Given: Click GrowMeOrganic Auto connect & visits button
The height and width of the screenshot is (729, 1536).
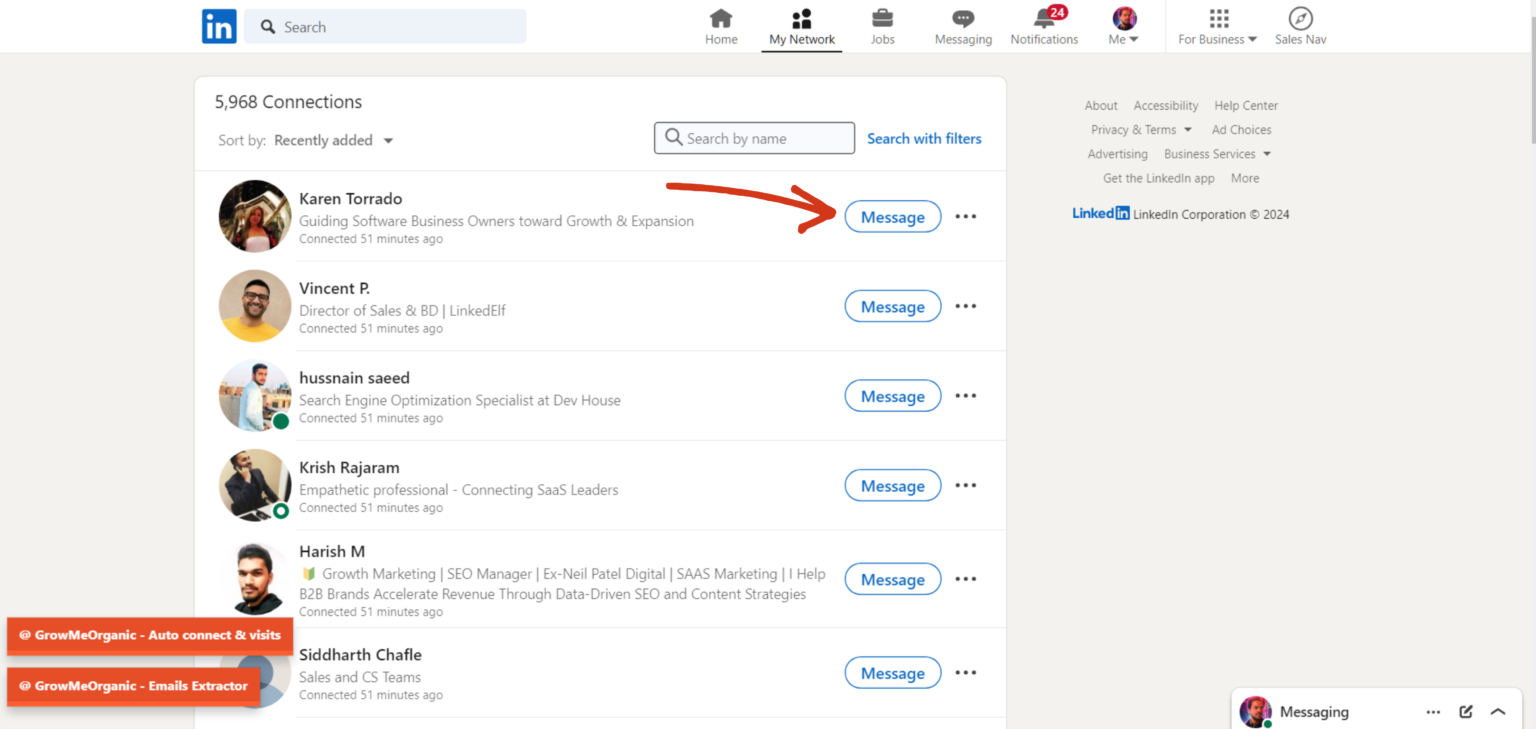Looking at the screenshot, I should [150, 635].
